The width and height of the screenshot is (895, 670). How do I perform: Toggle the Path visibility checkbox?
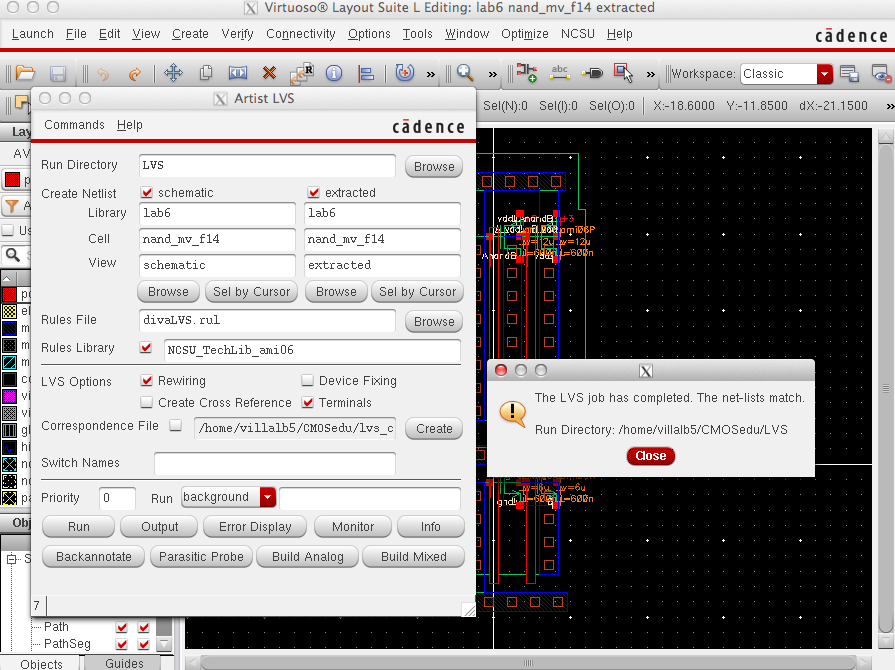(x=122, y=627)
